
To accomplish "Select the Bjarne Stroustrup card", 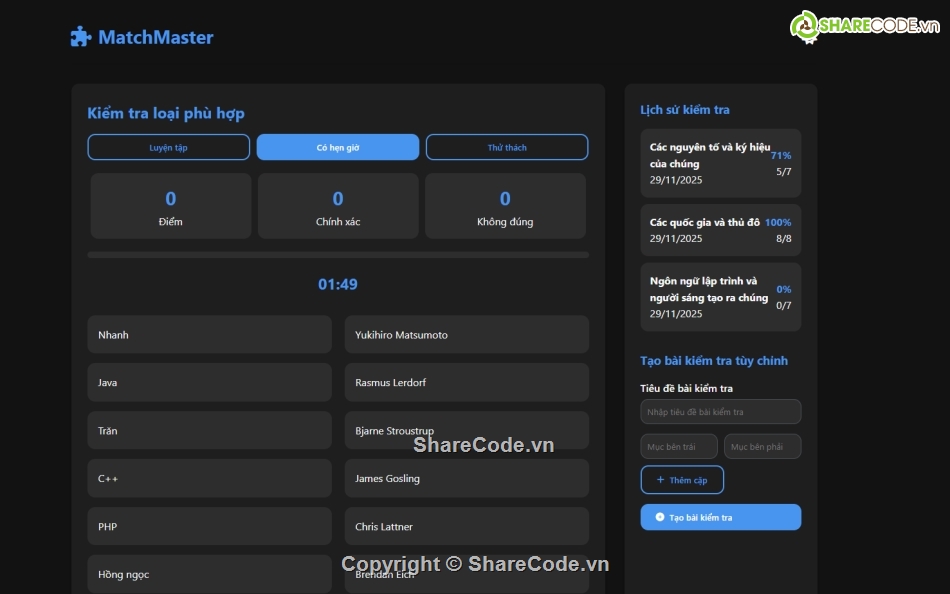I will pos(466,430).
